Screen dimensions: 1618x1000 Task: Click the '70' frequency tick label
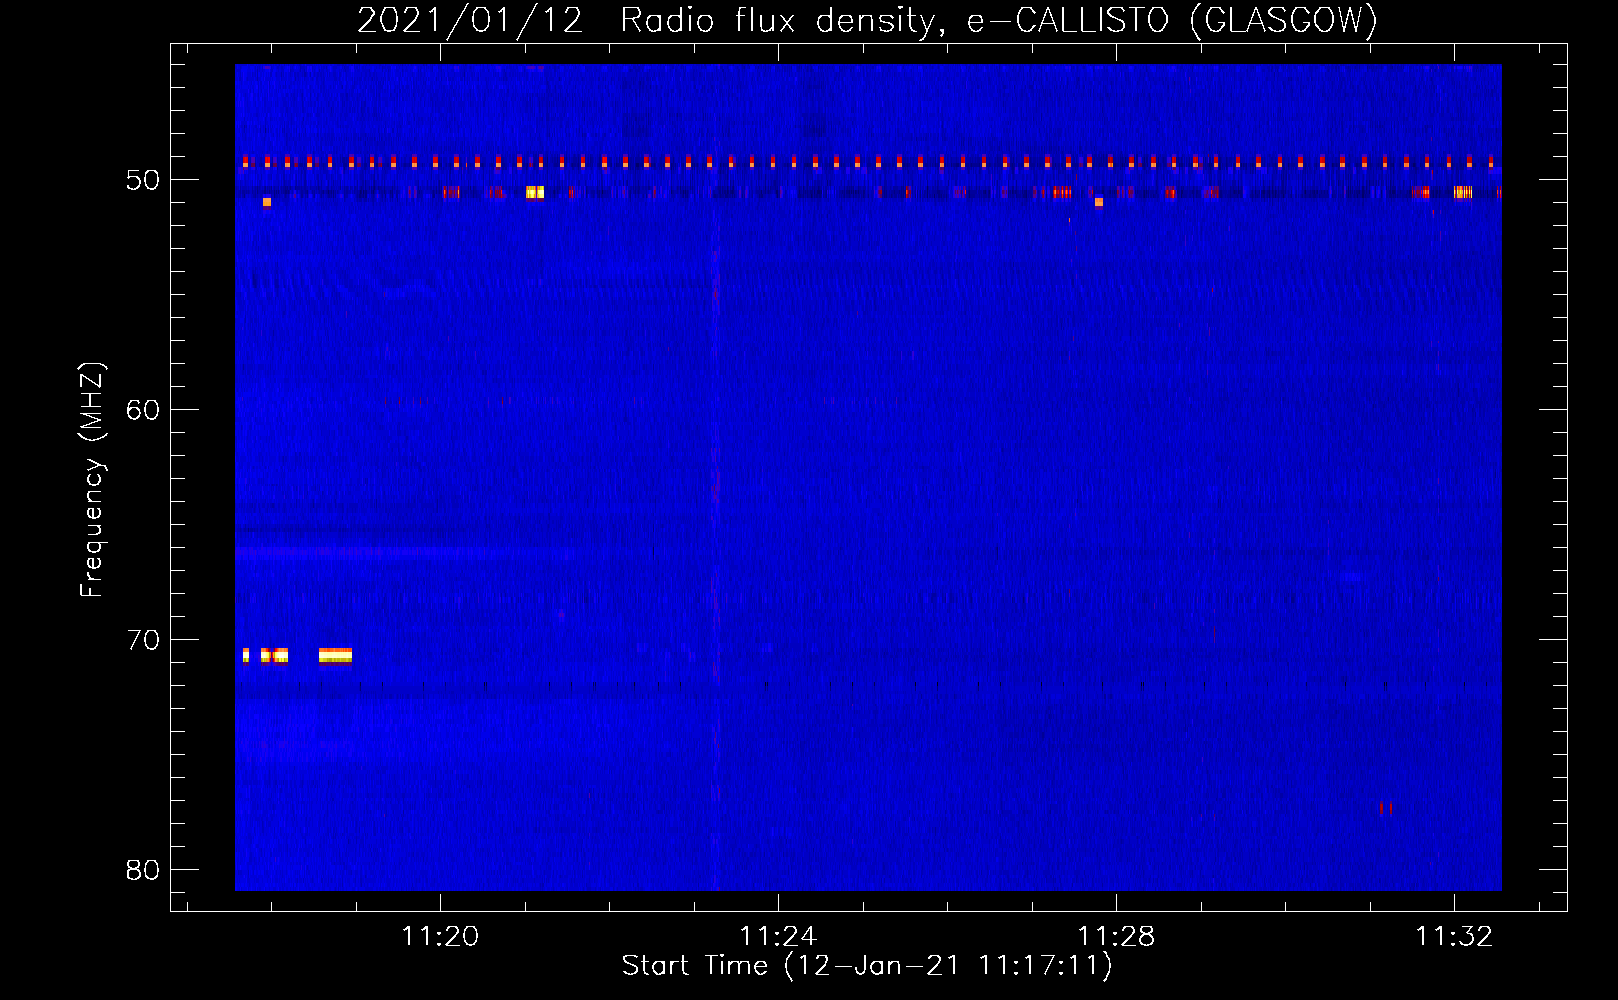coord(143,639)
